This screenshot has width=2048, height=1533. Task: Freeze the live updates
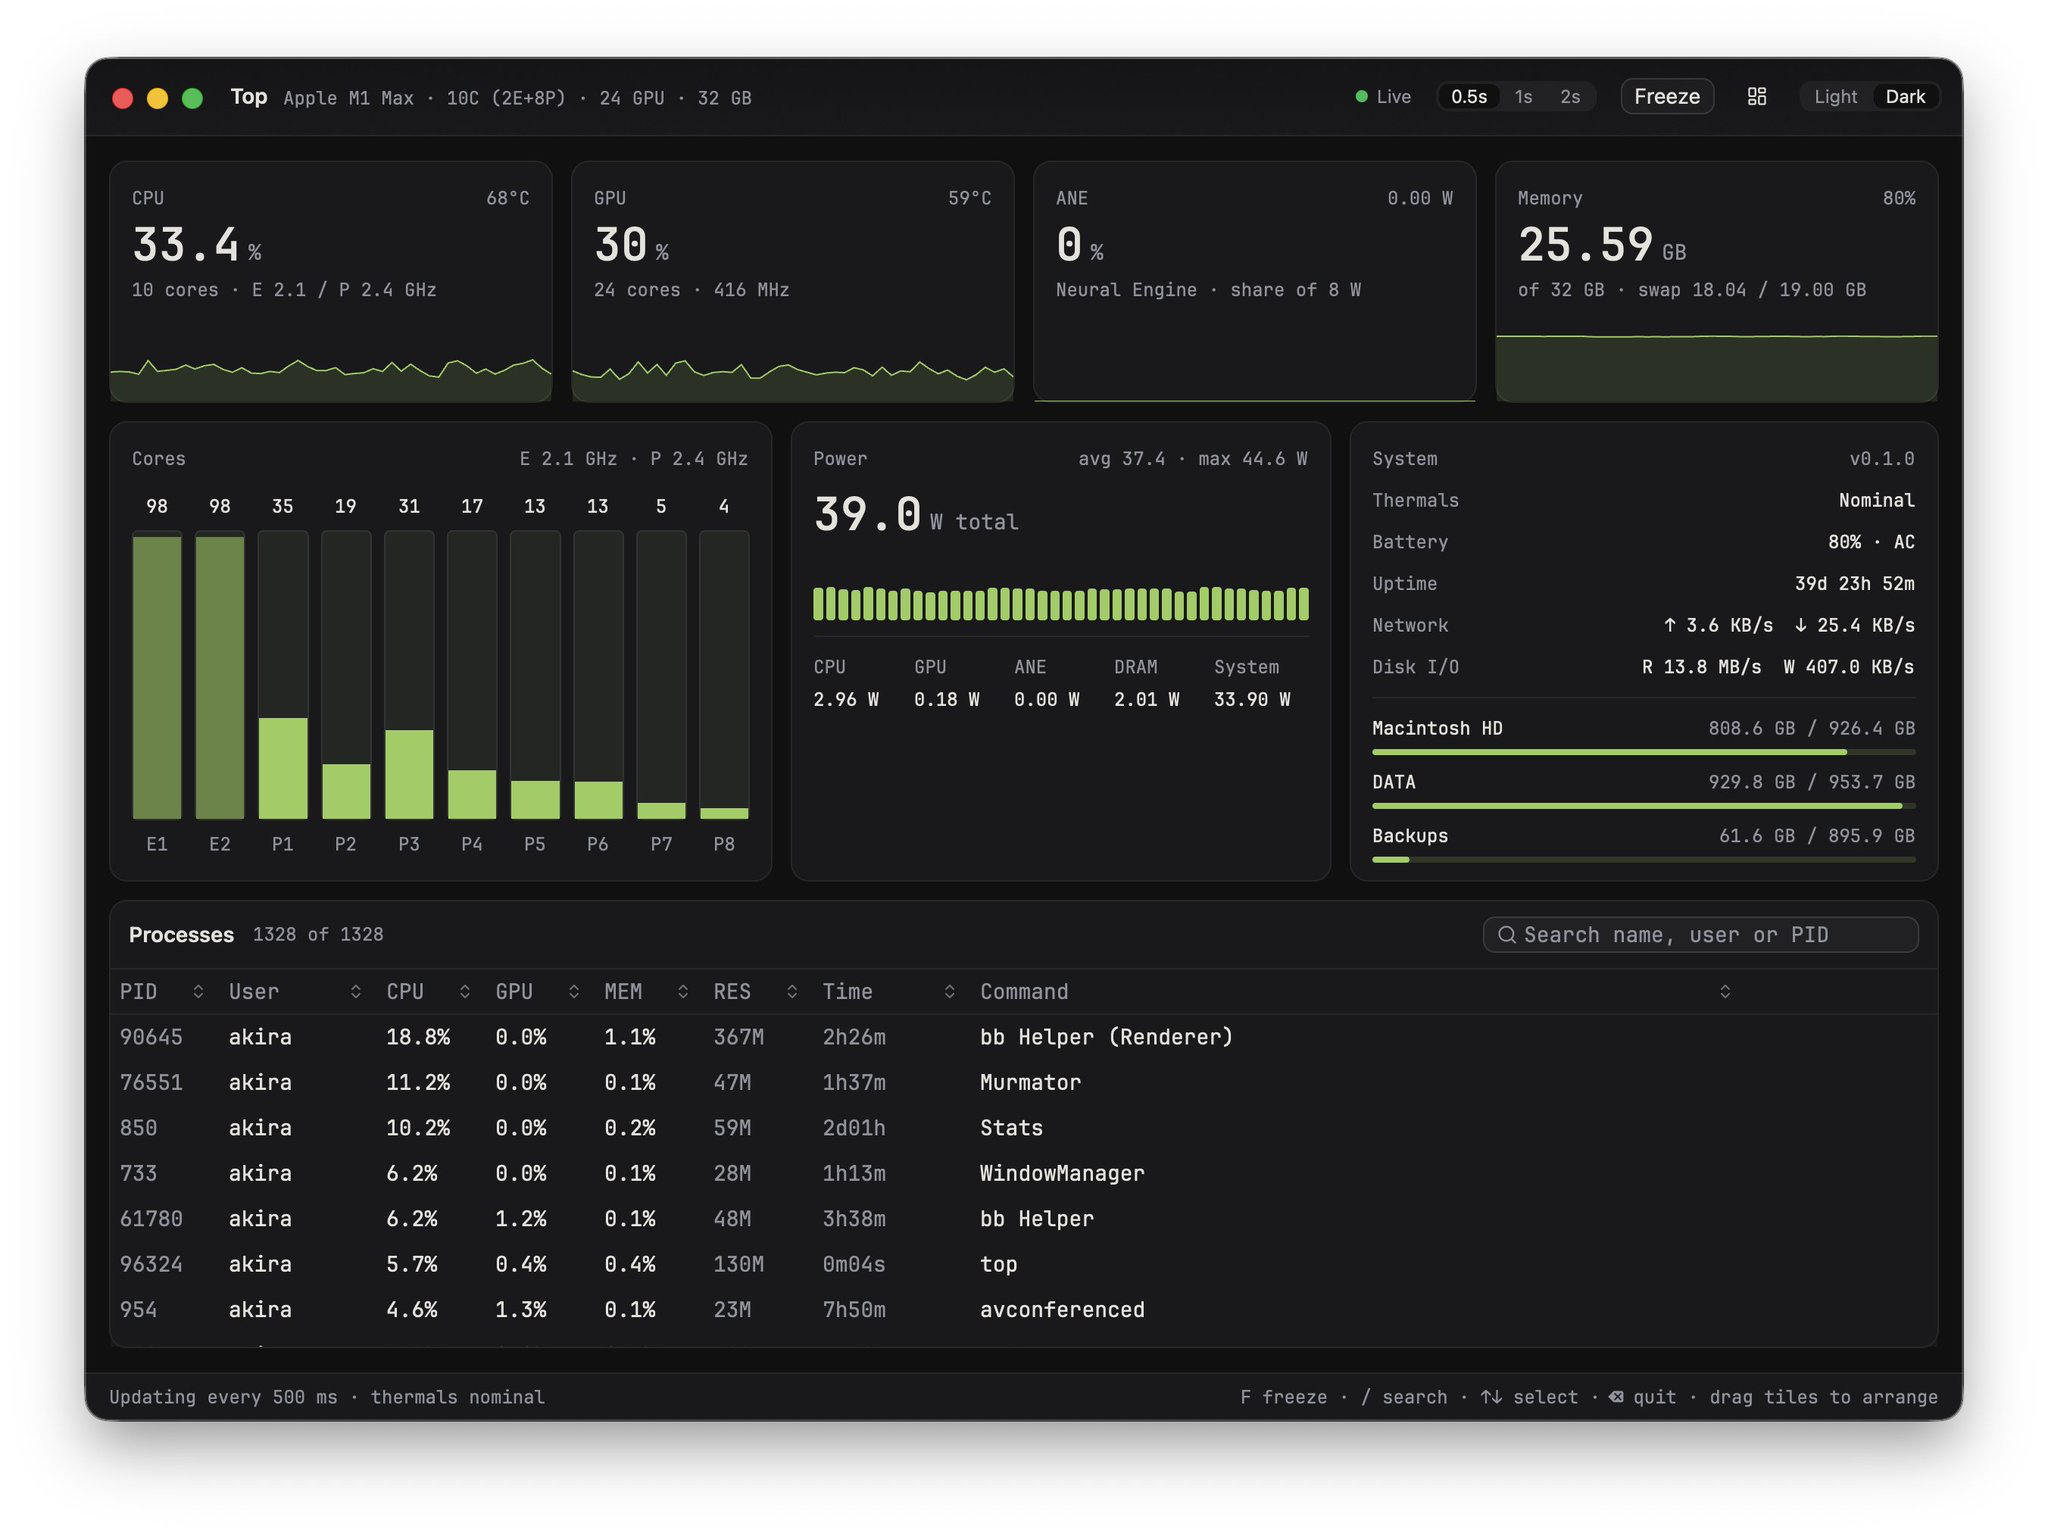click(x=1667, y=97)
